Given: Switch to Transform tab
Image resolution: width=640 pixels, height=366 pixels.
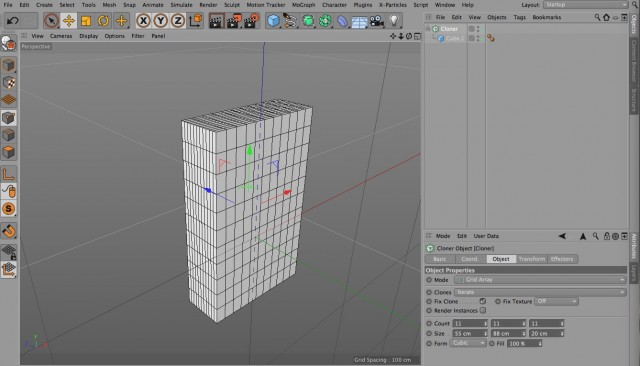Looking at the screenshot, I should tap(531, 259).
